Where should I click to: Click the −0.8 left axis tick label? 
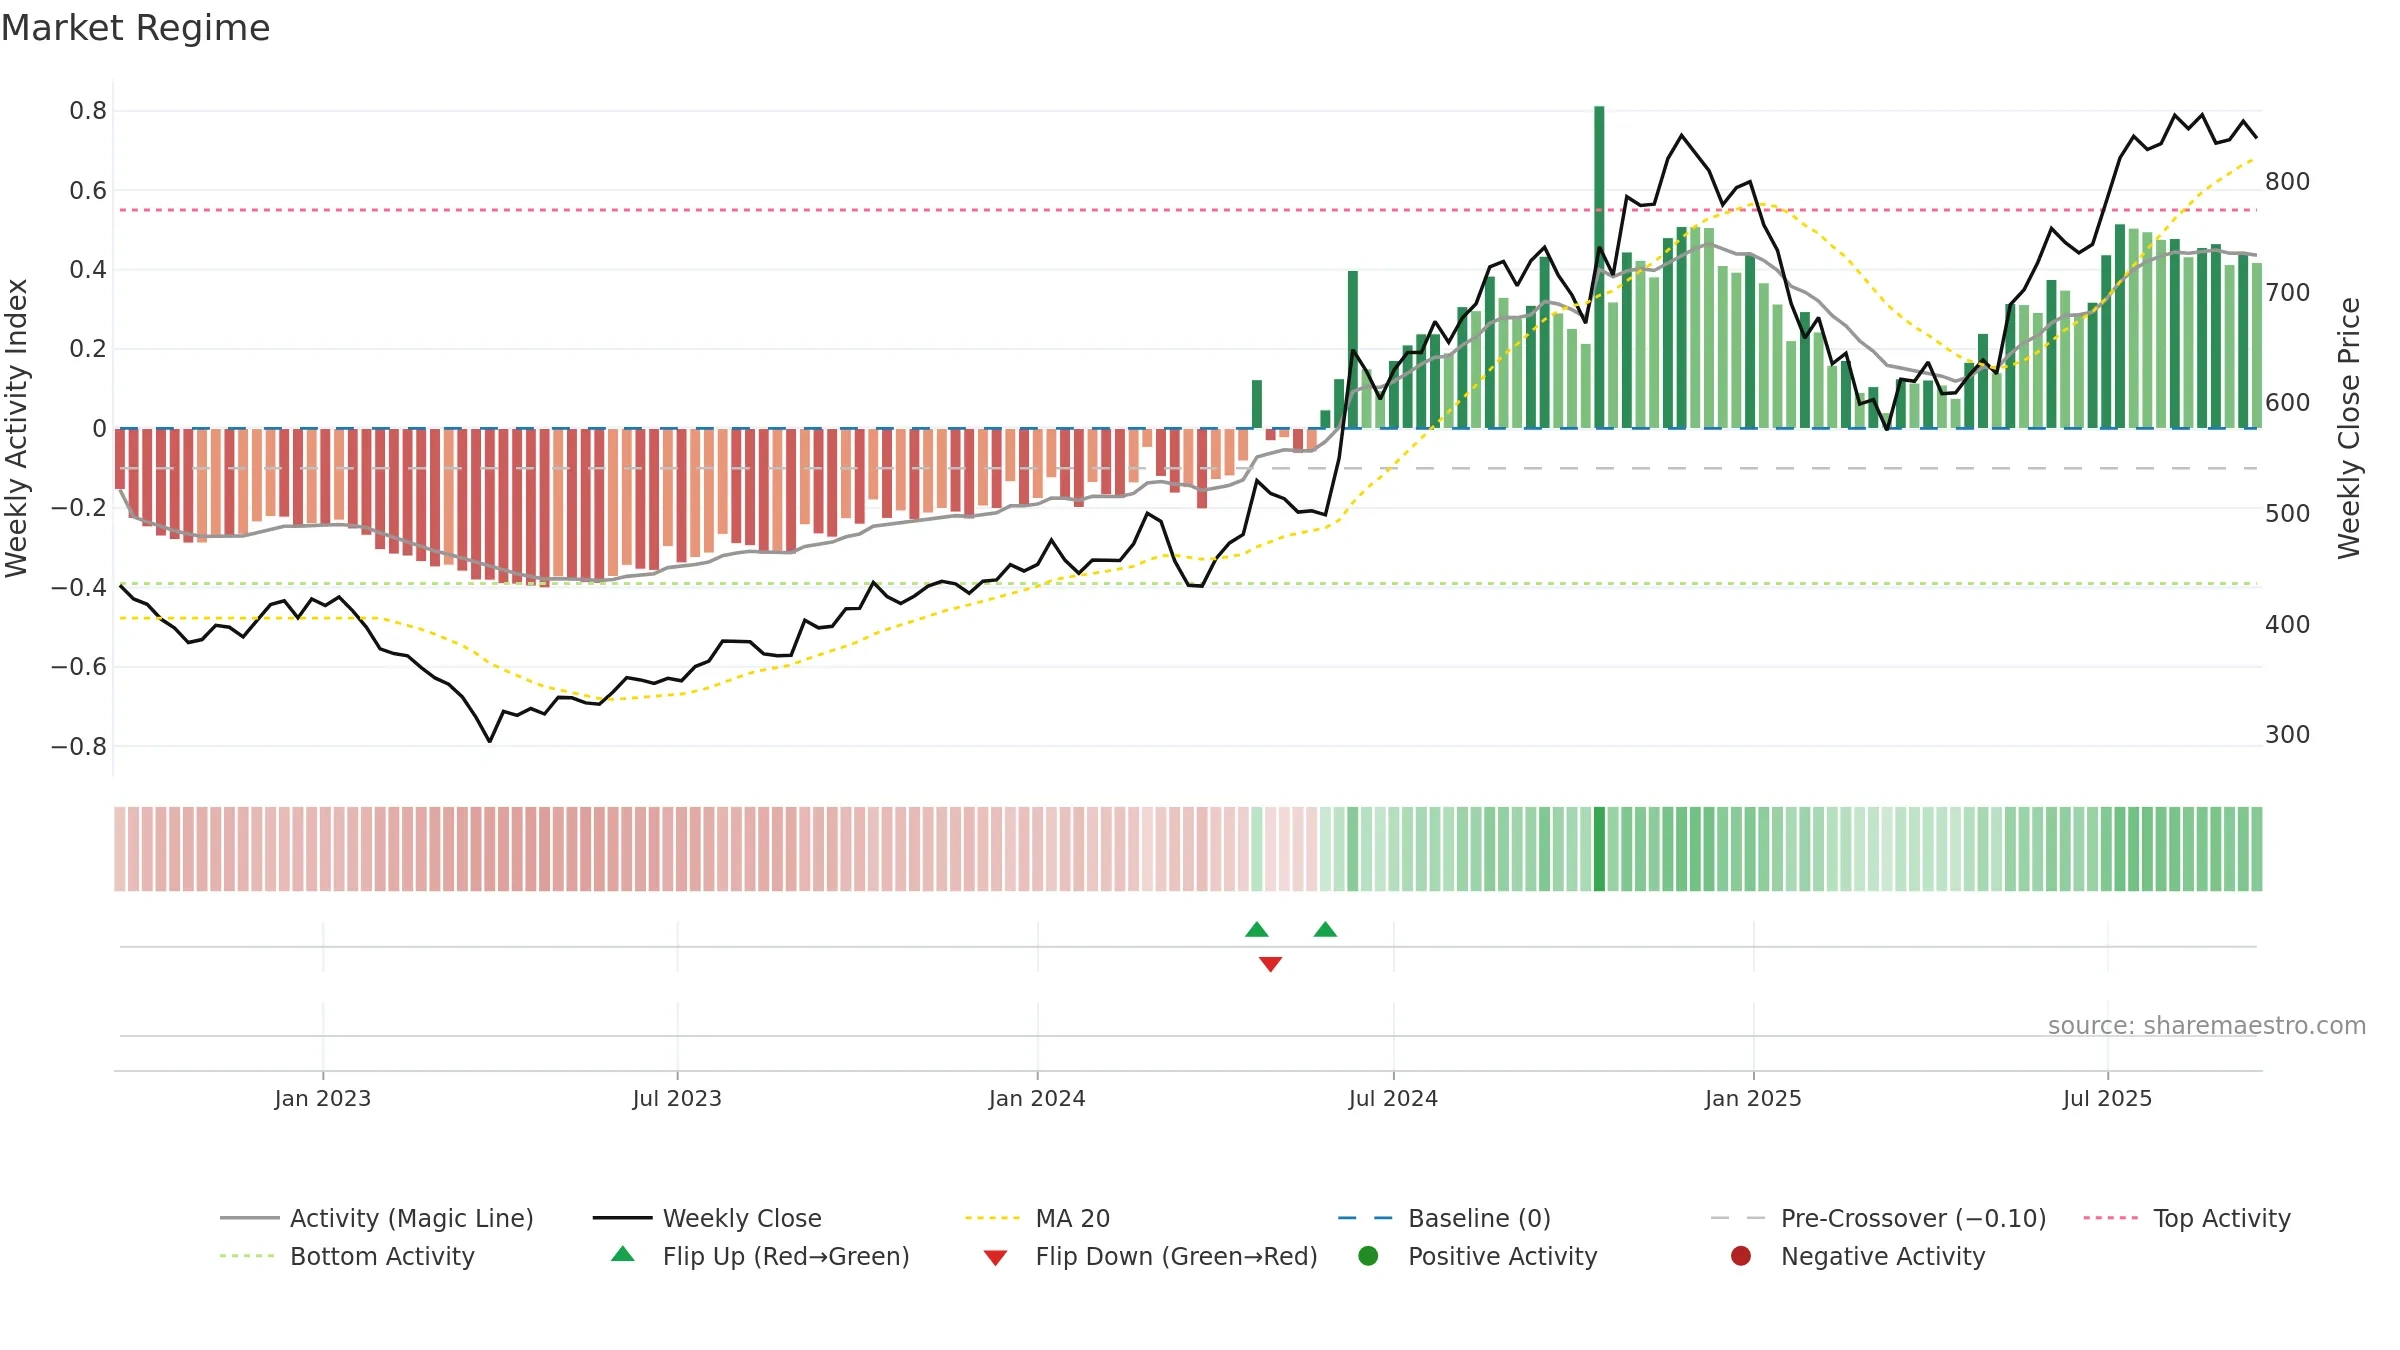coord(79,747)
